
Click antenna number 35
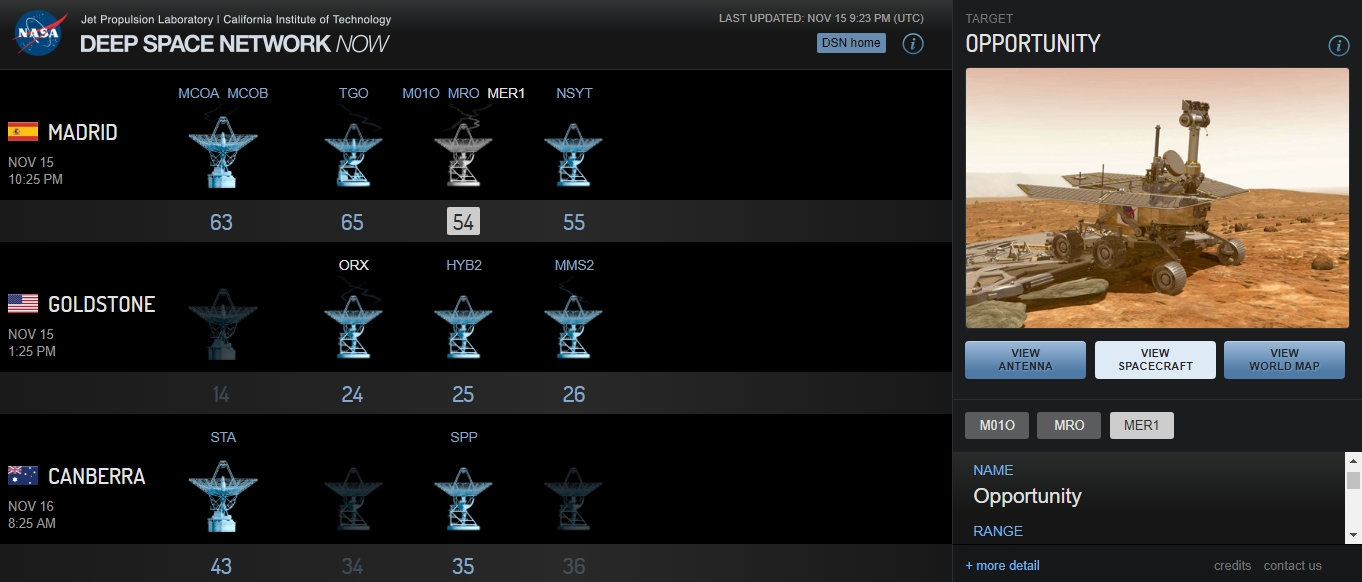(463, 566)
